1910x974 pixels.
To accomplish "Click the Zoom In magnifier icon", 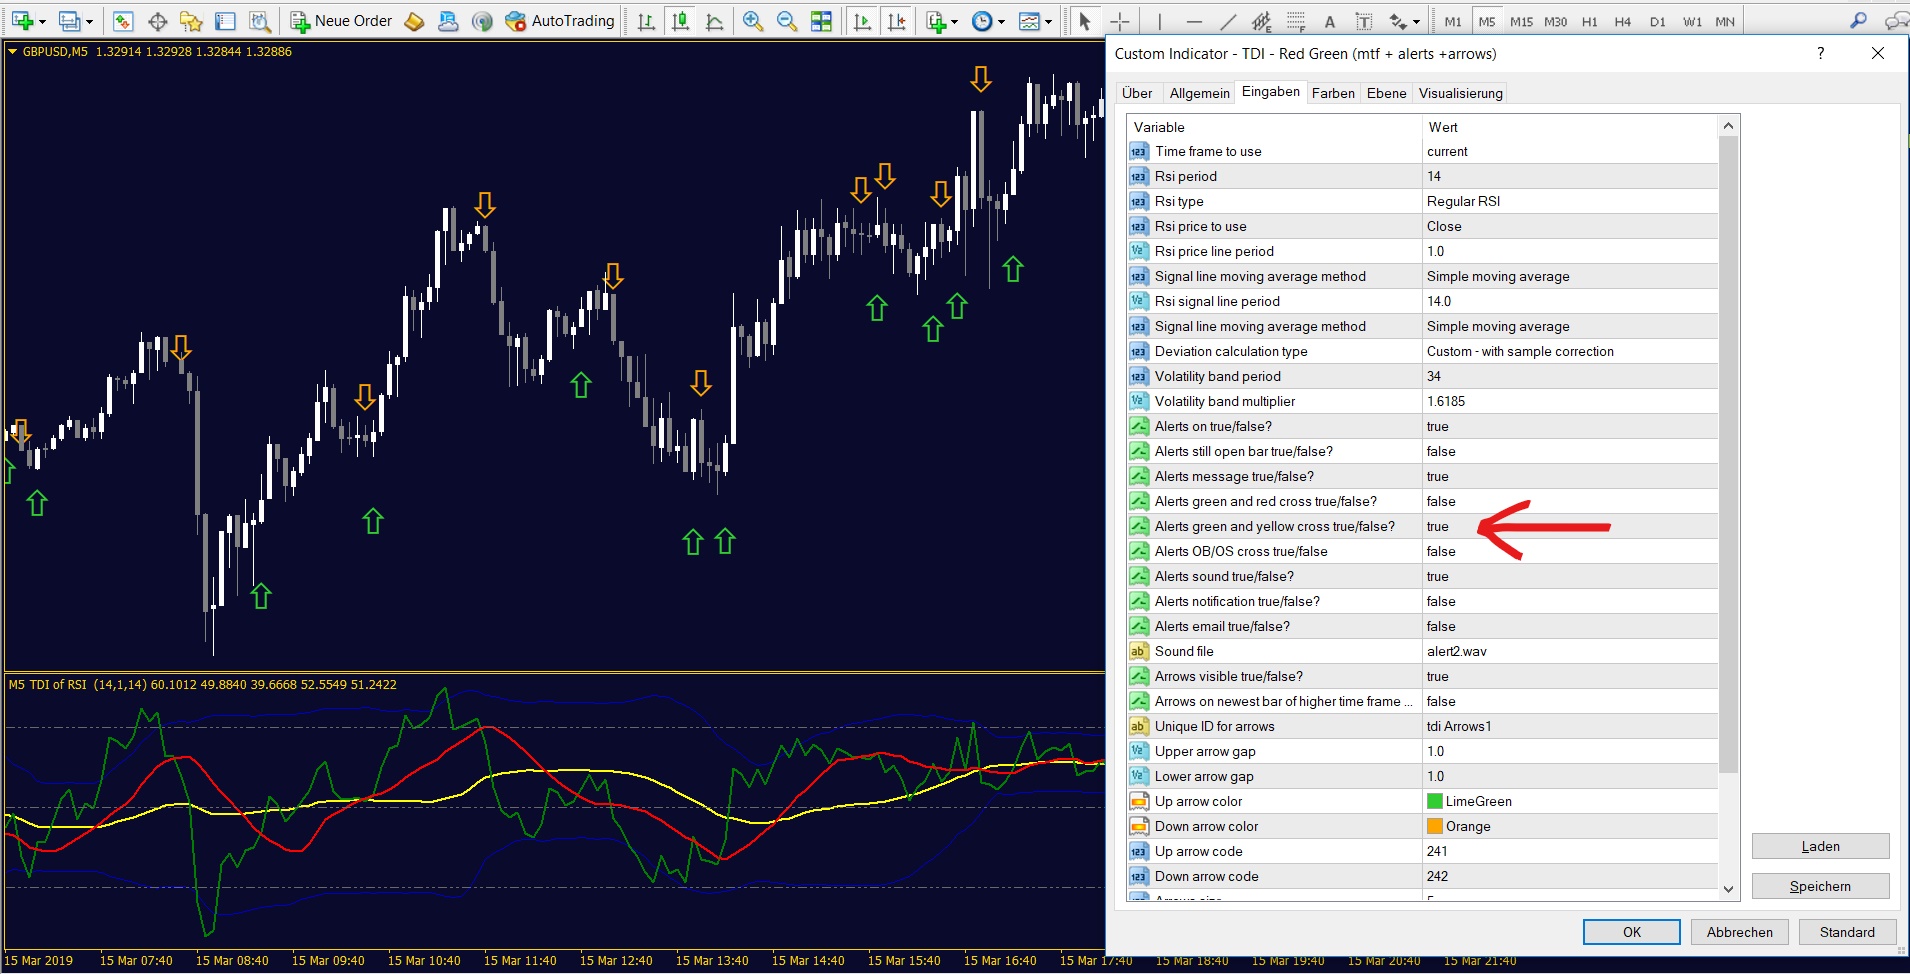I will tap(753, 21).
